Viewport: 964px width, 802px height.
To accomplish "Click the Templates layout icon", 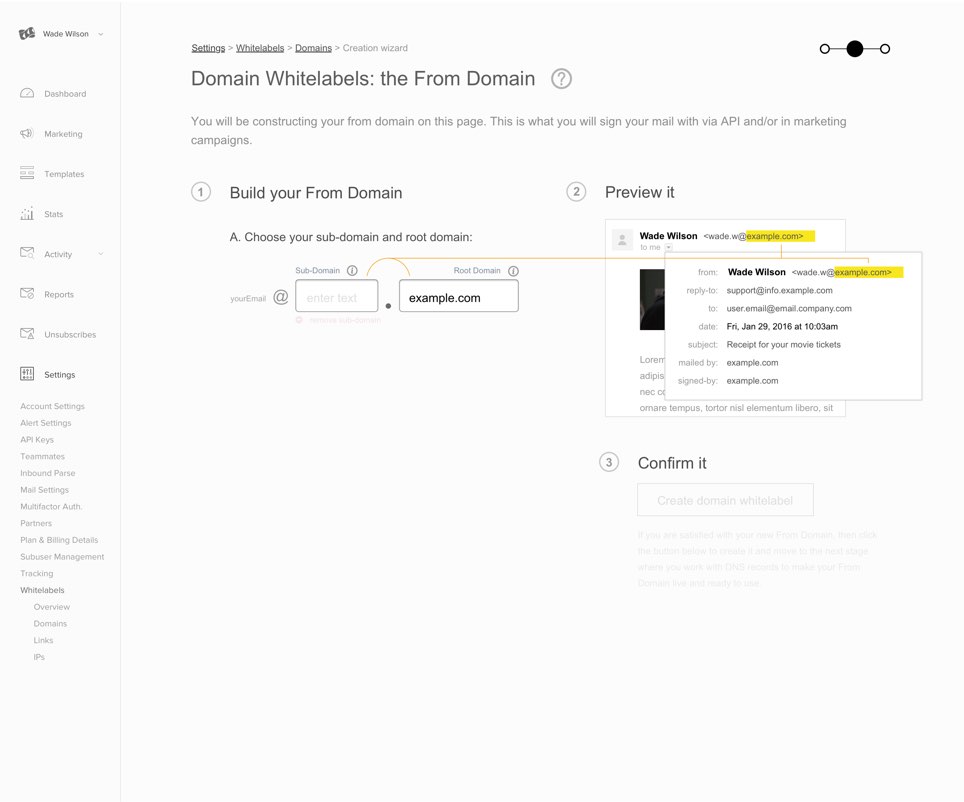I will [27, 173].
